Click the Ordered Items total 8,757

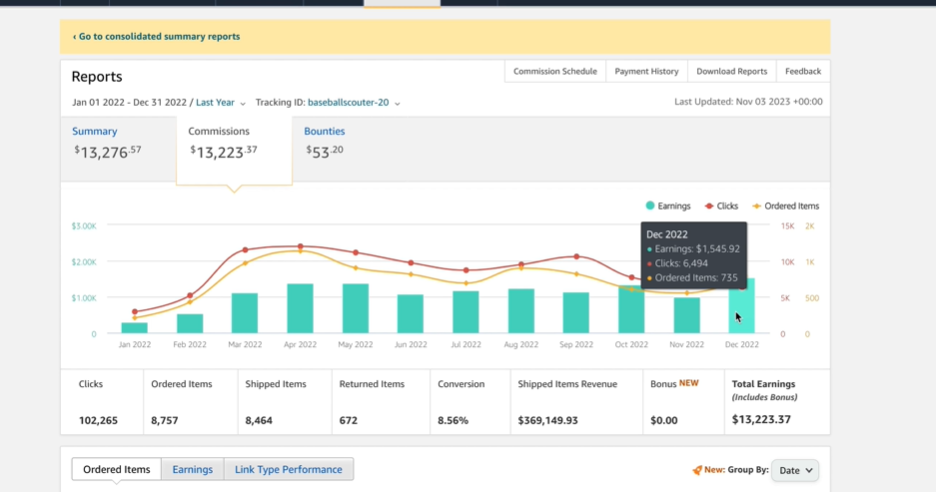click(x=165, y=420)
